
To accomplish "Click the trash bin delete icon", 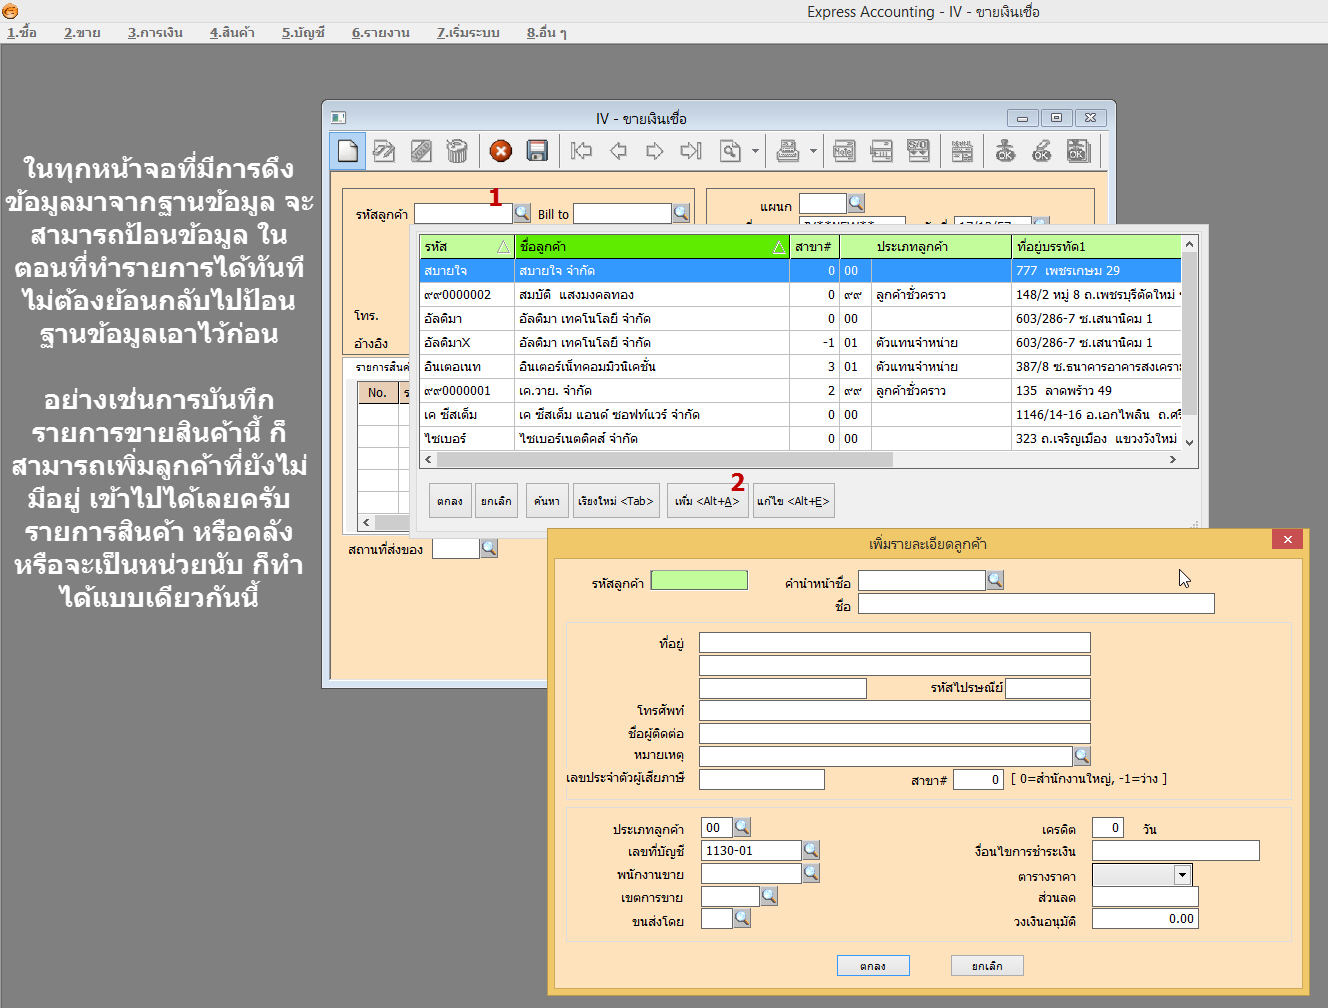I will pyautogui.click(x=457, y=151).
